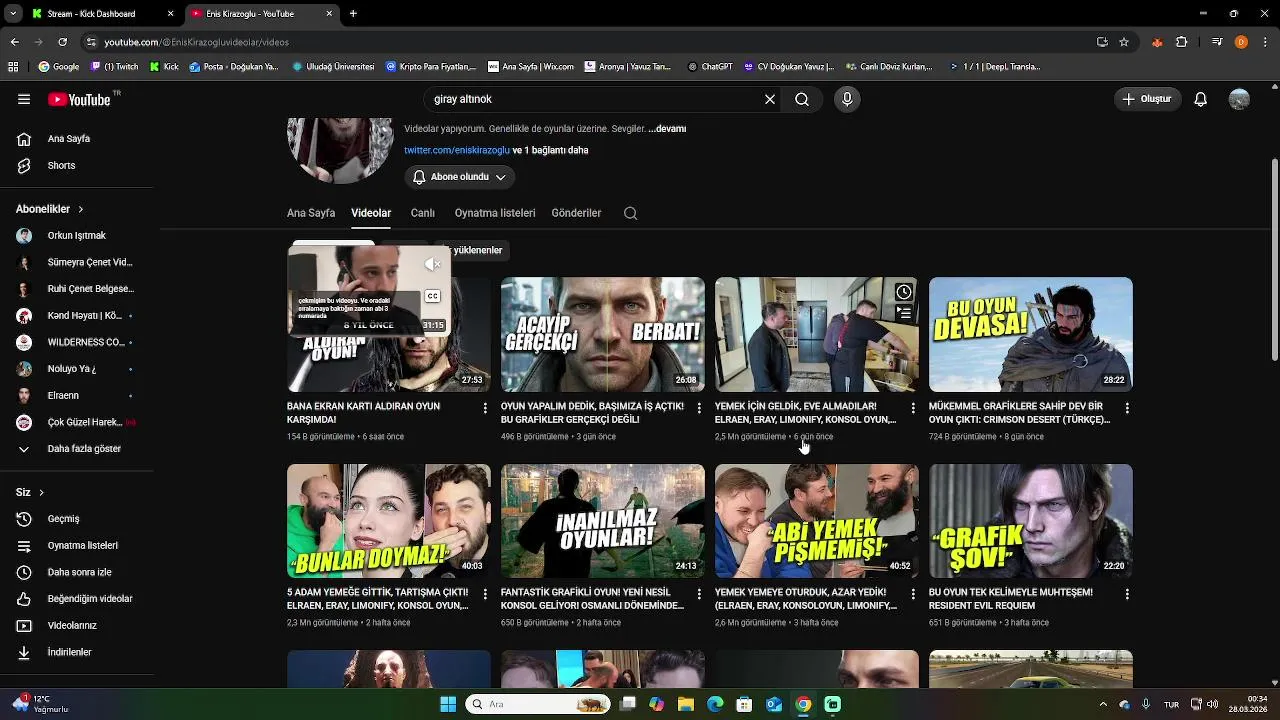Open the YouTube hamburger guide menu
The height and width of the screenshot is (720, 1280).
point(24,99)
